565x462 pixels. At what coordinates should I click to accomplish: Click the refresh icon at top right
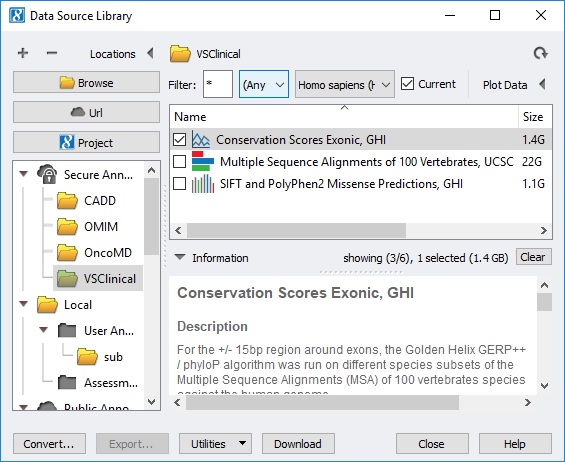point(540,53)
